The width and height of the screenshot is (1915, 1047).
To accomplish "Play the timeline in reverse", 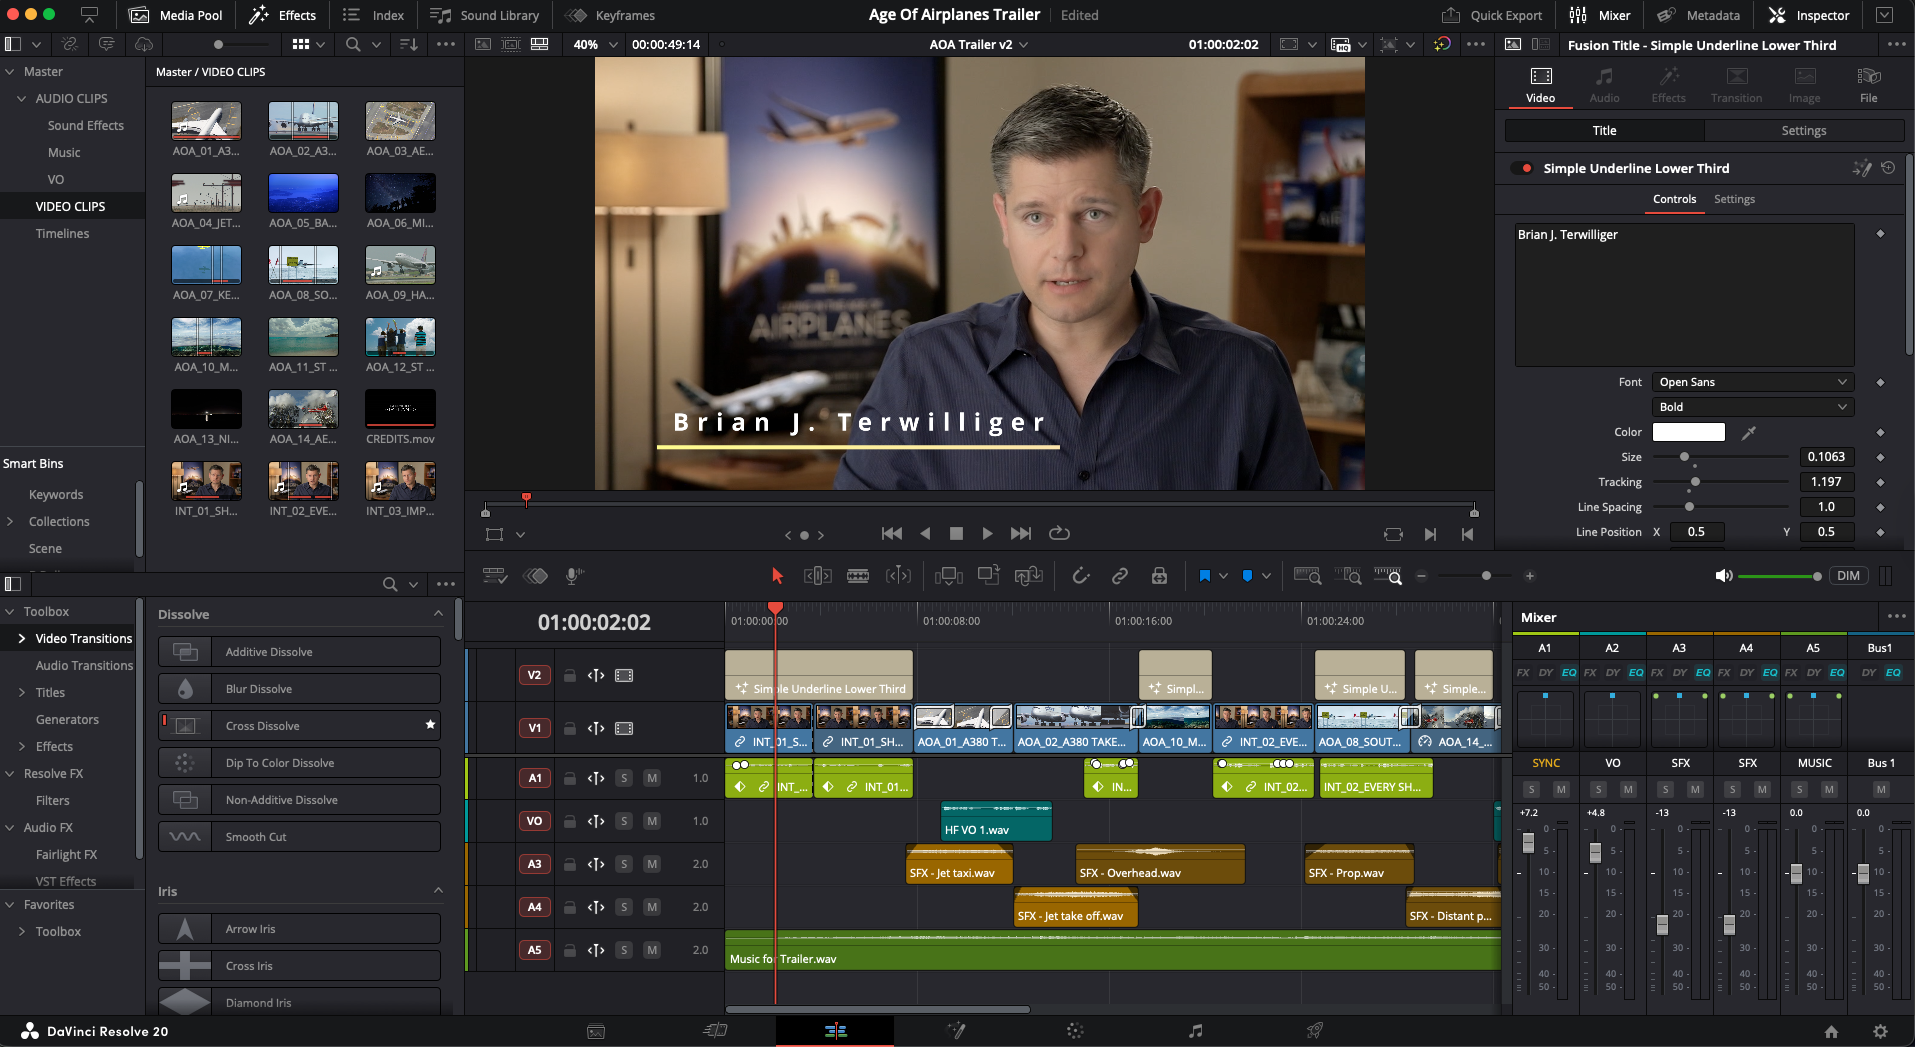I will tap(925, 534).
